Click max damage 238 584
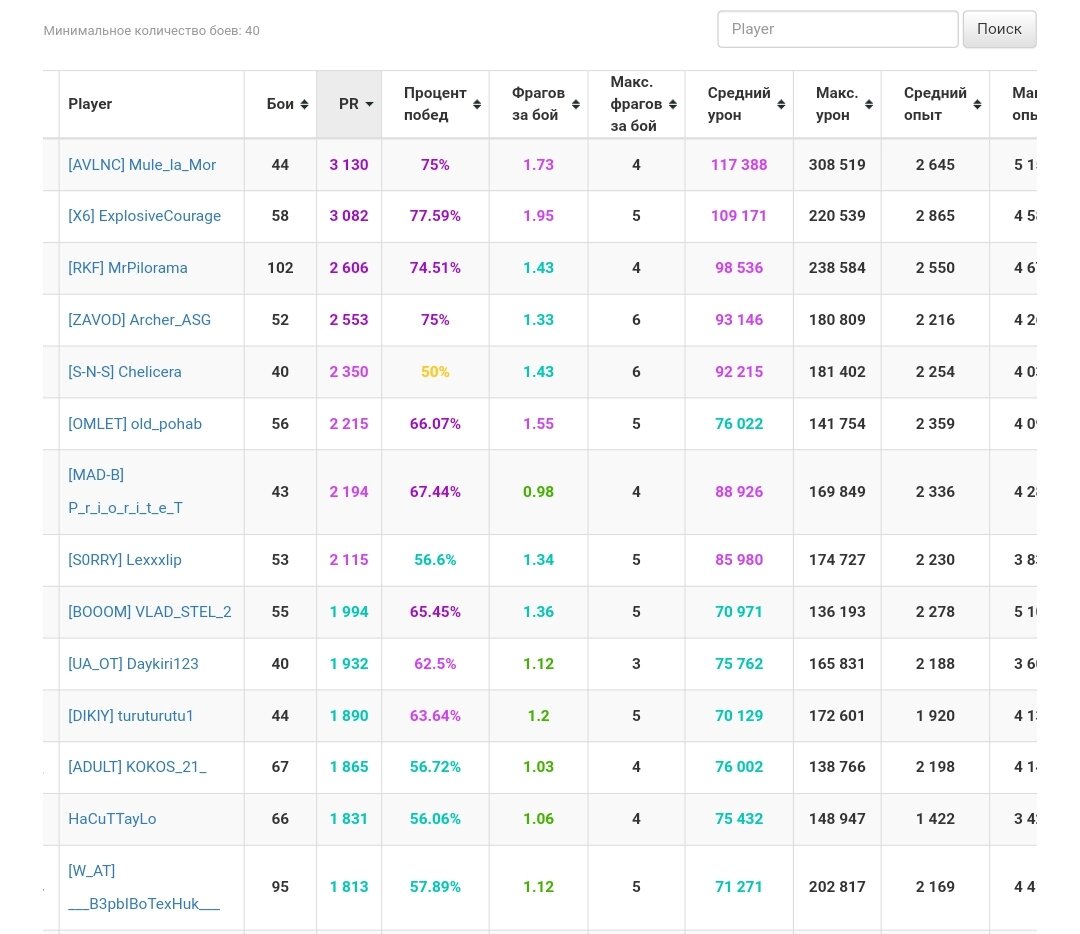Image resolution: width=1080 pixels, height=934 pixels. (x=837, y=267)
